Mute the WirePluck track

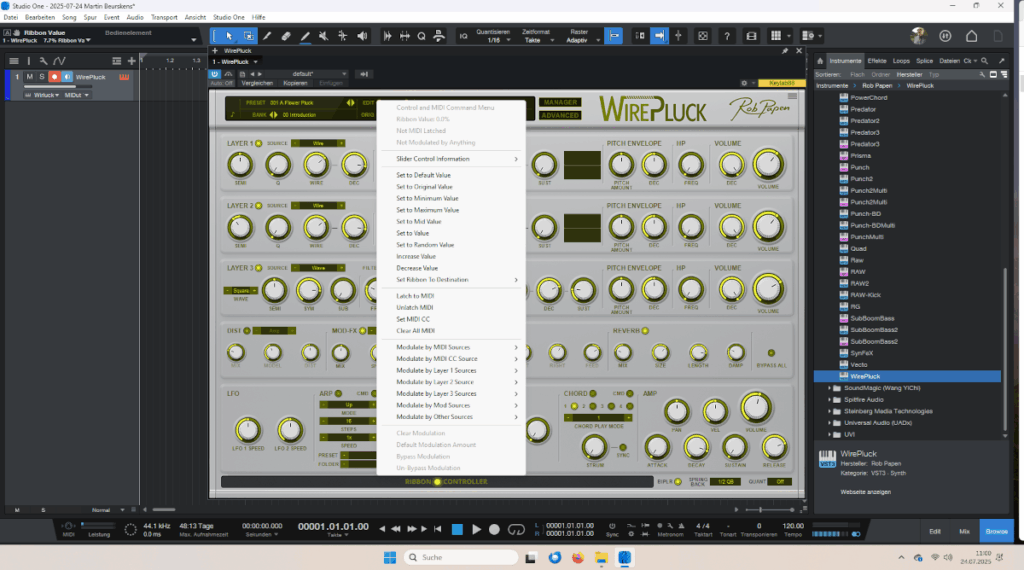29,77
